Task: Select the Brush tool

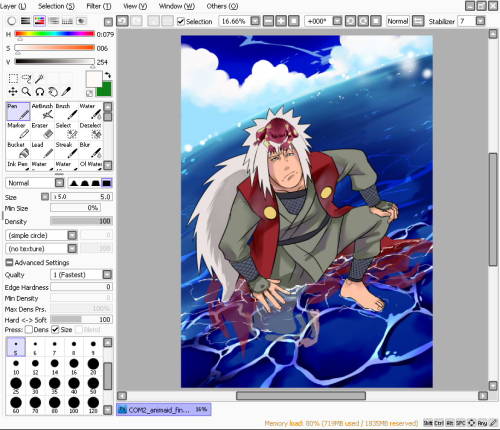Action: point(66,112)
